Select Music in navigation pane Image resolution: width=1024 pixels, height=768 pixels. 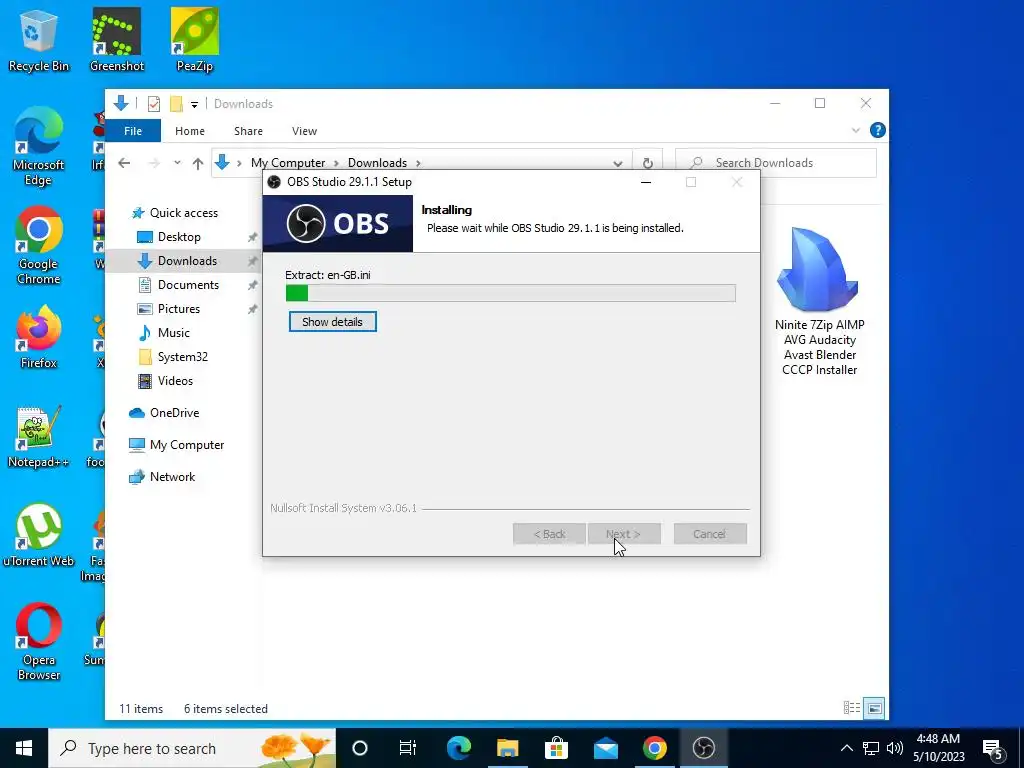pyautogui.click(x=174, y=333)
